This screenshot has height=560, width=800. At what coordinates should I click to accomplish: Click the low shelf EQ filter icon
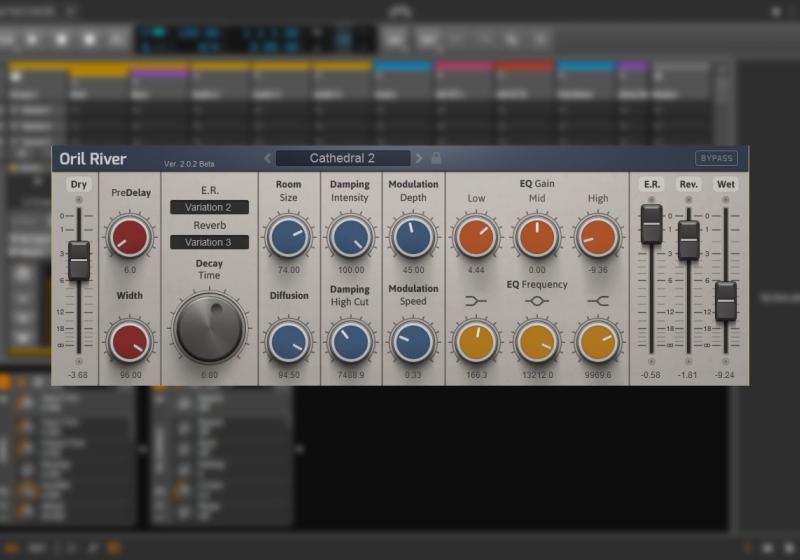[x=476, y=300]
